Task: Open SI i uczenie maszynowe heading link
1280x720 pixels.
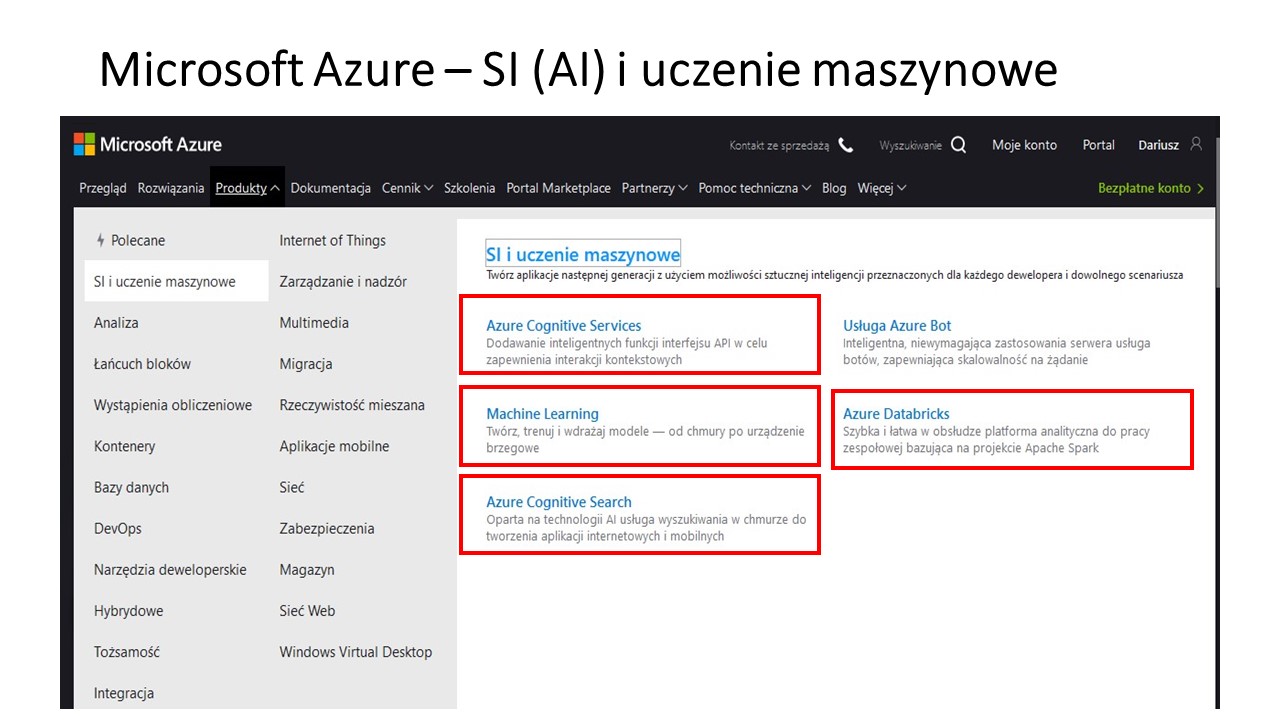Action: (x=583, y=254)
